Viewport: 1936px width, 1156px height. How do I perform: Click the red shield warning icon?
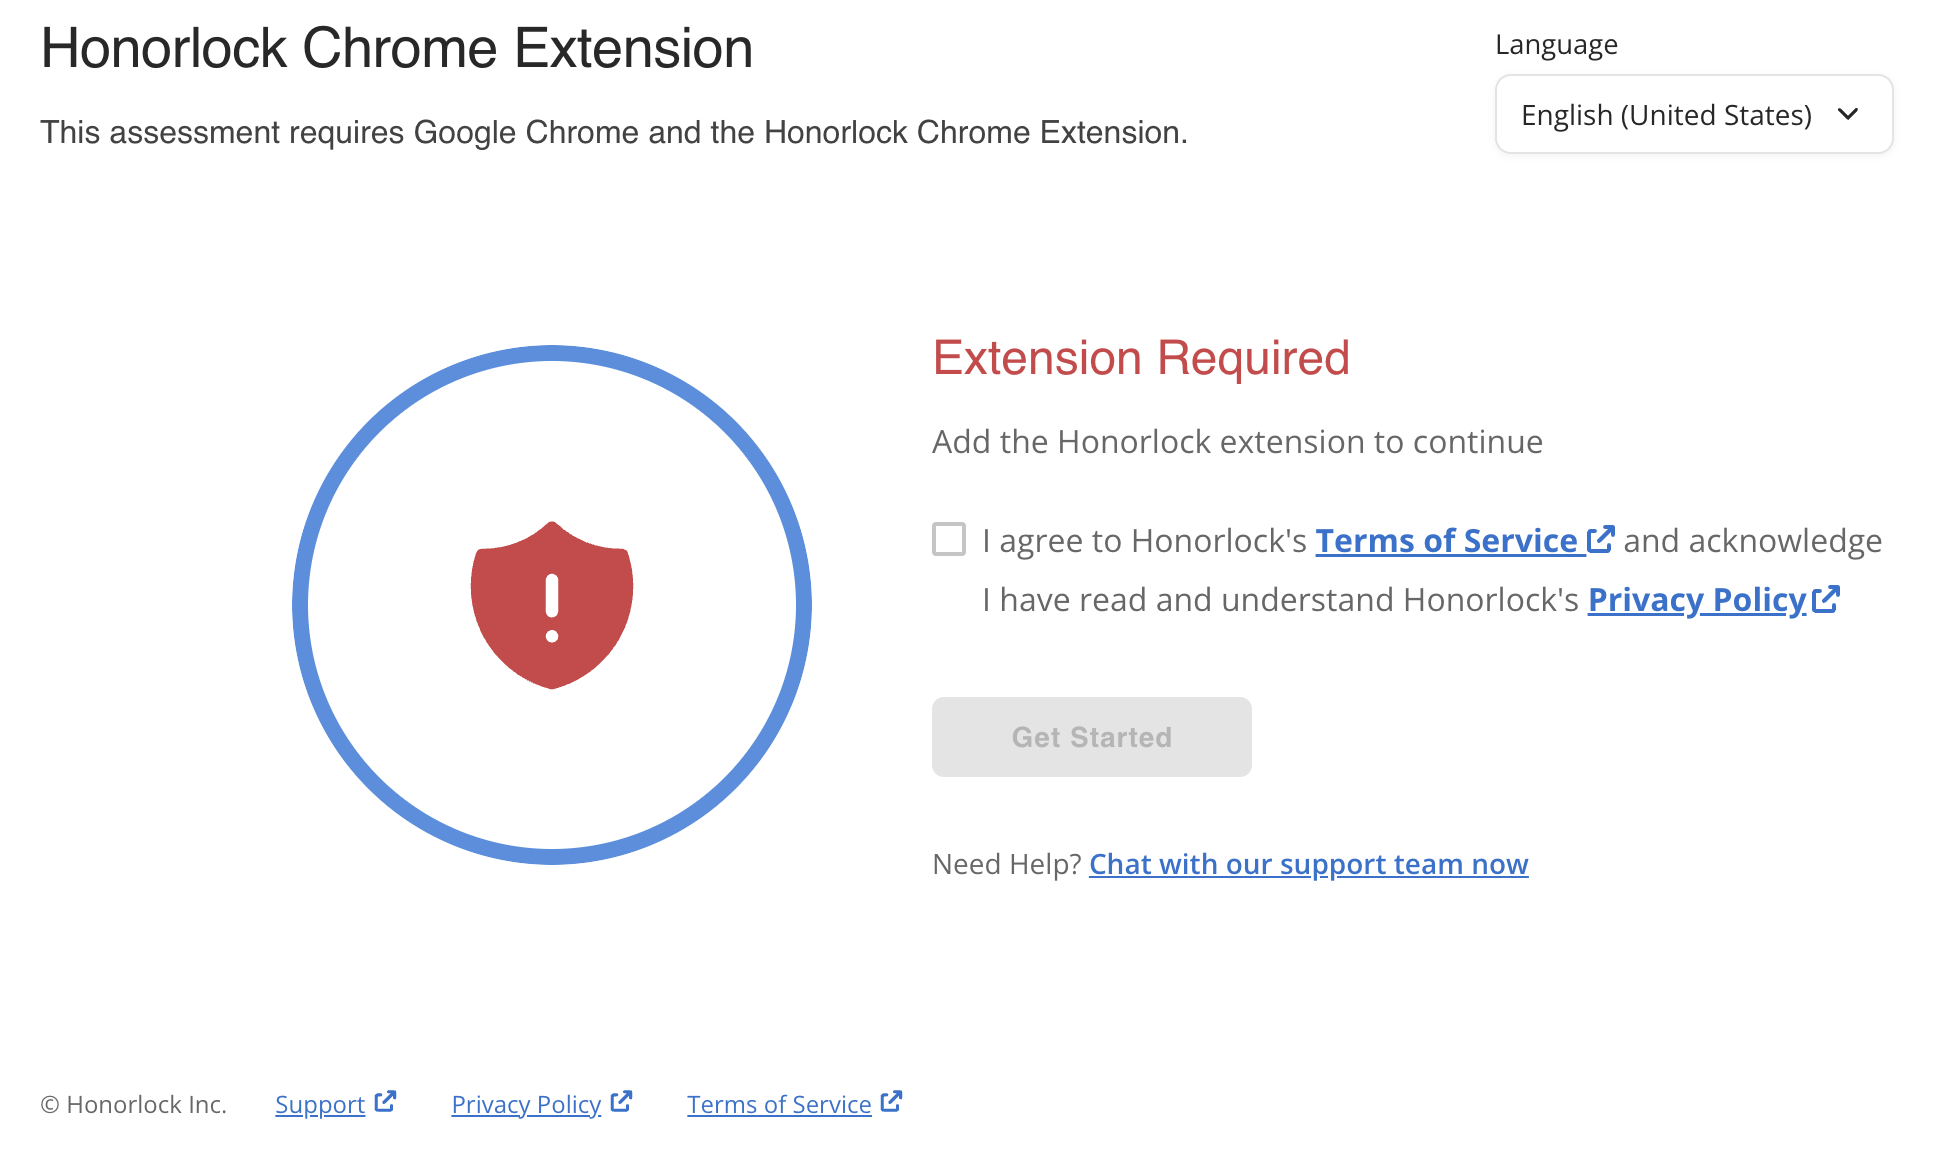(x=552, y=604)
